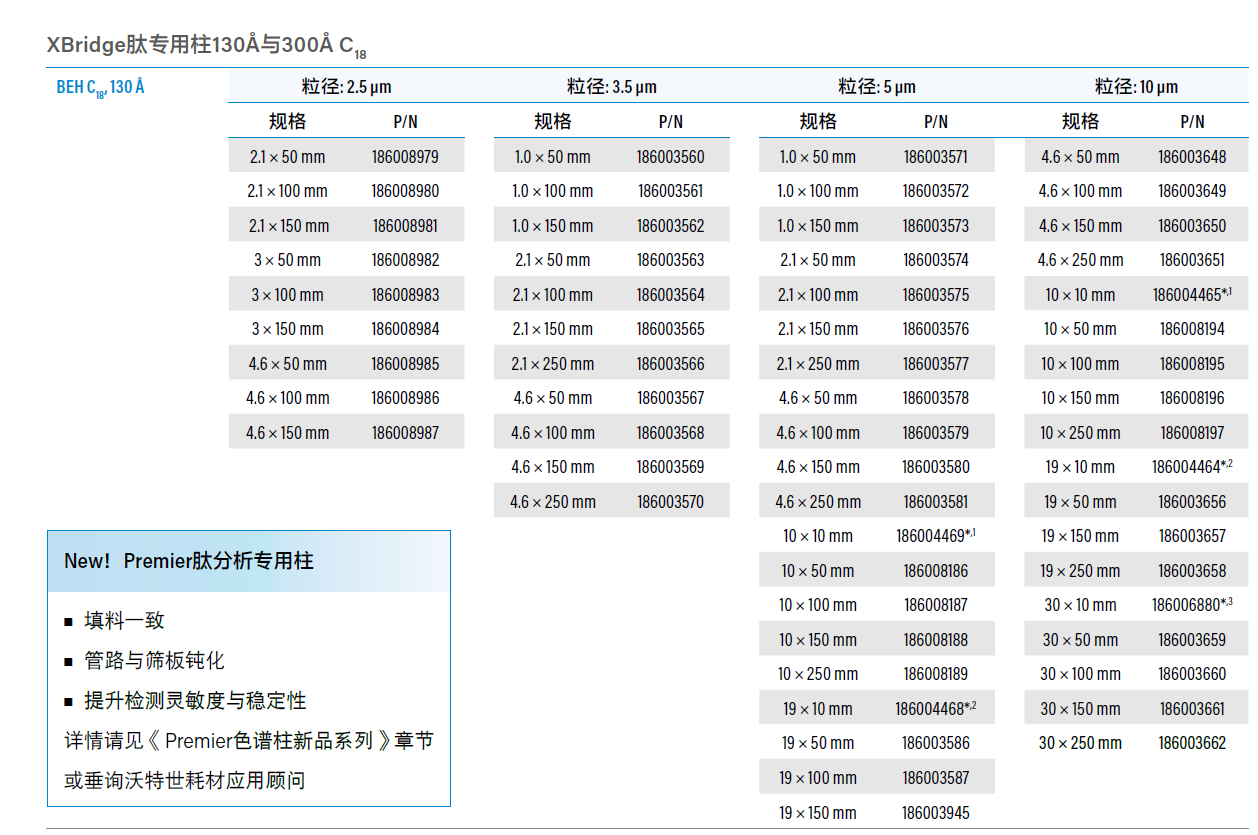Select part number 186003561
This screenshot has height=835, width=1258.
[x=670, y=191]
